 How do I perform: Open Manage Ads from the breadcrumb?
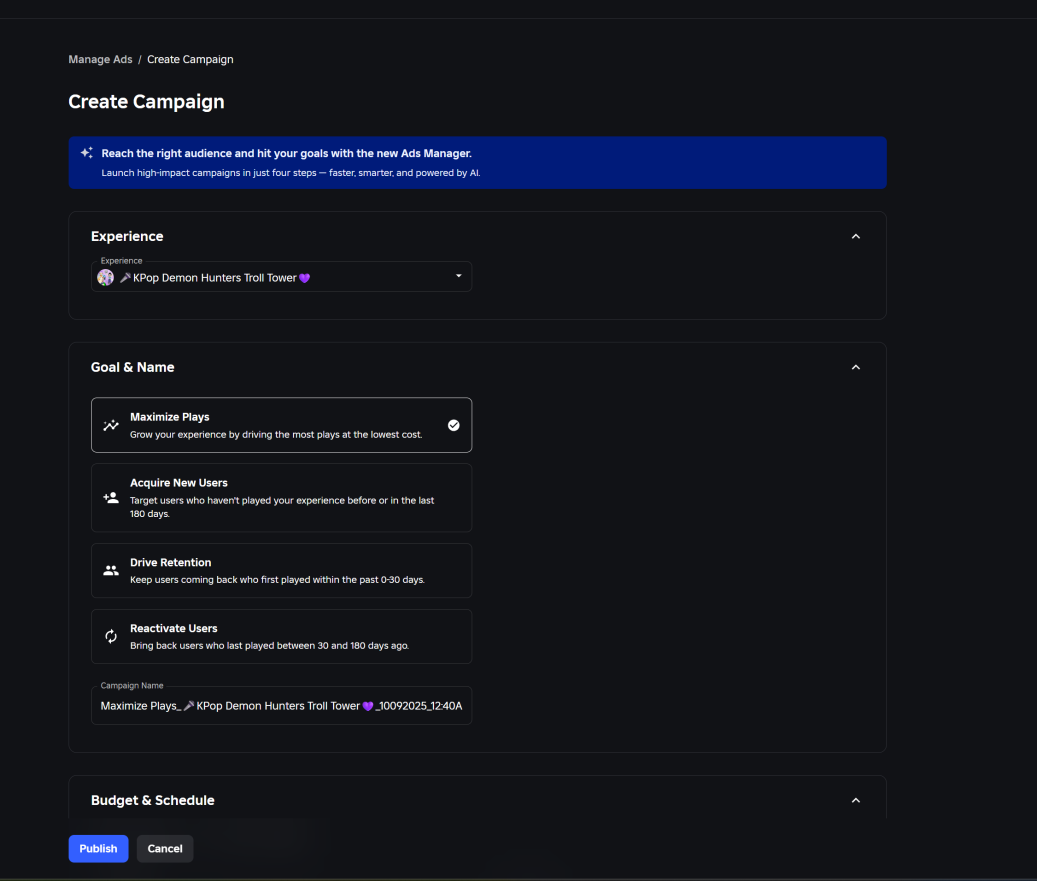(x=100, y=59)
